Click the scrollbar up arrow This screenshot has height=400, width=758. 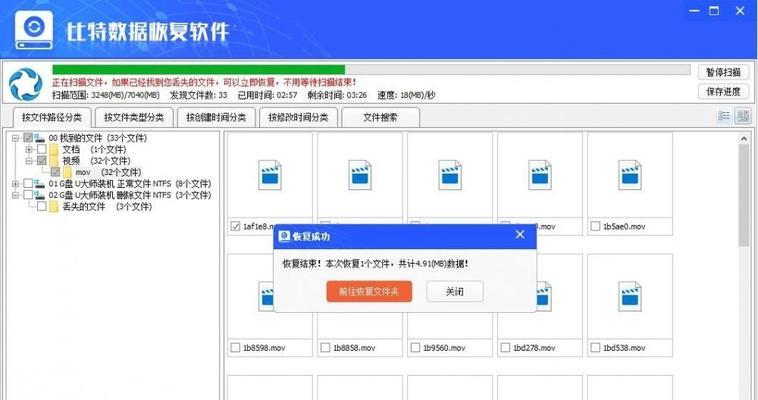point(743,139)
